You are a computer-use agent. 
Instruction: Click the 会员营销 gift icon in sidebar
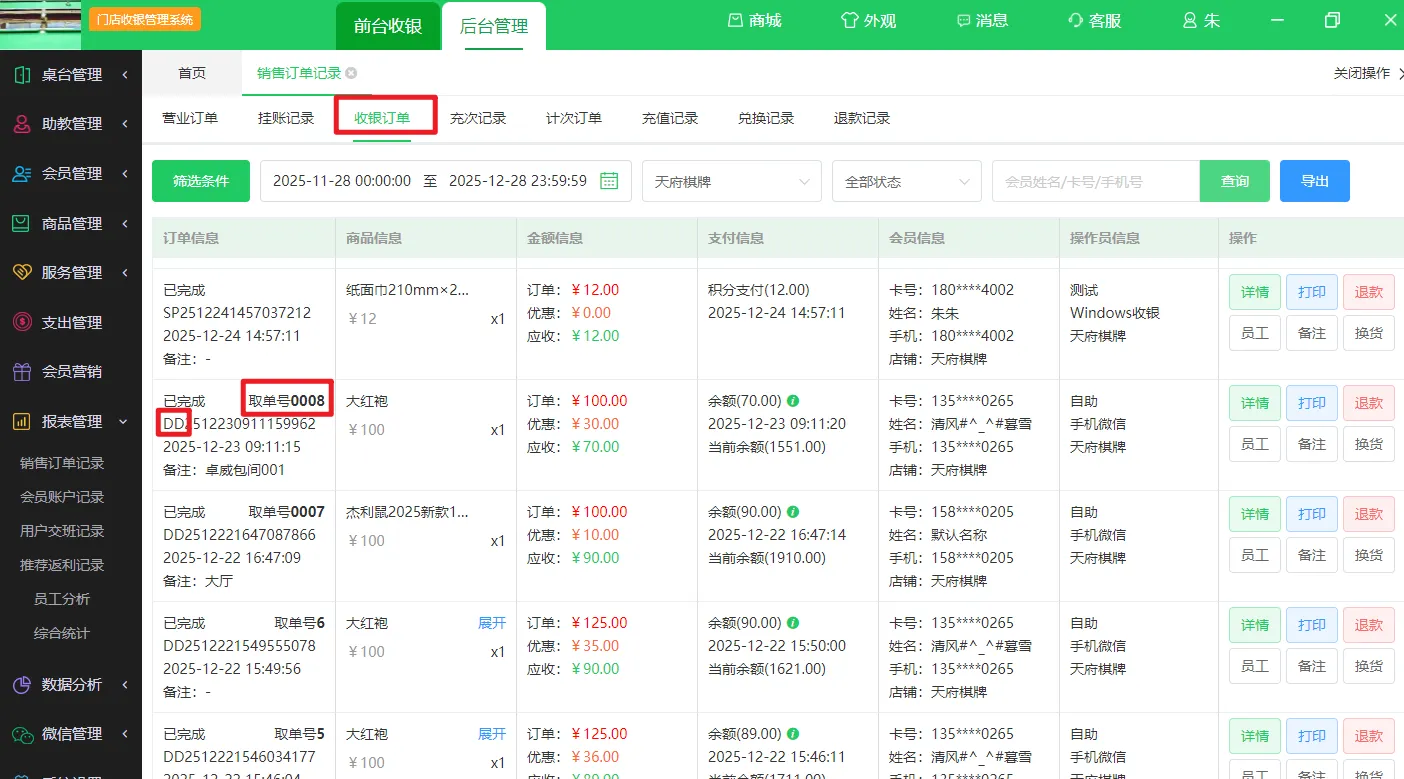tap(22, 372)
